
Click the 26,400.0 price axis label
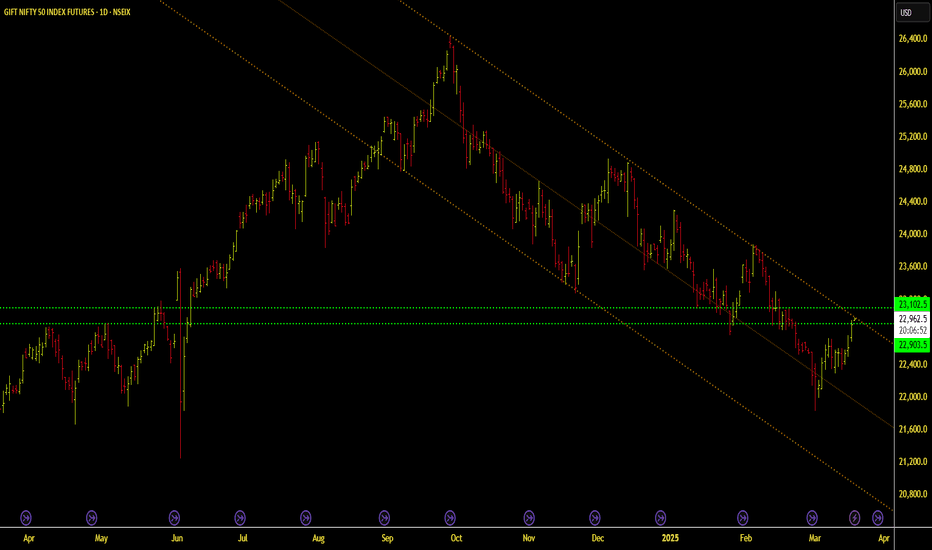click(x=912, y=39)
